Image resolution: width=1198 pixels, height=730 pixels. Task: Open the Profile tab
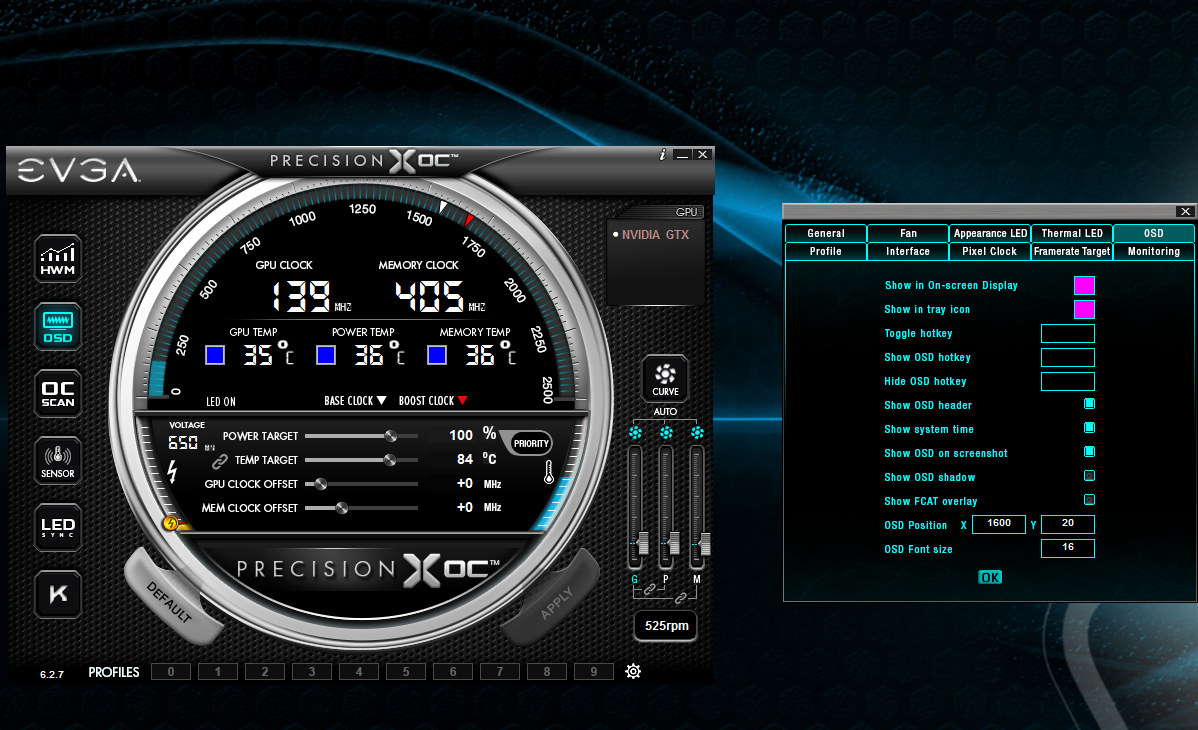826,251
